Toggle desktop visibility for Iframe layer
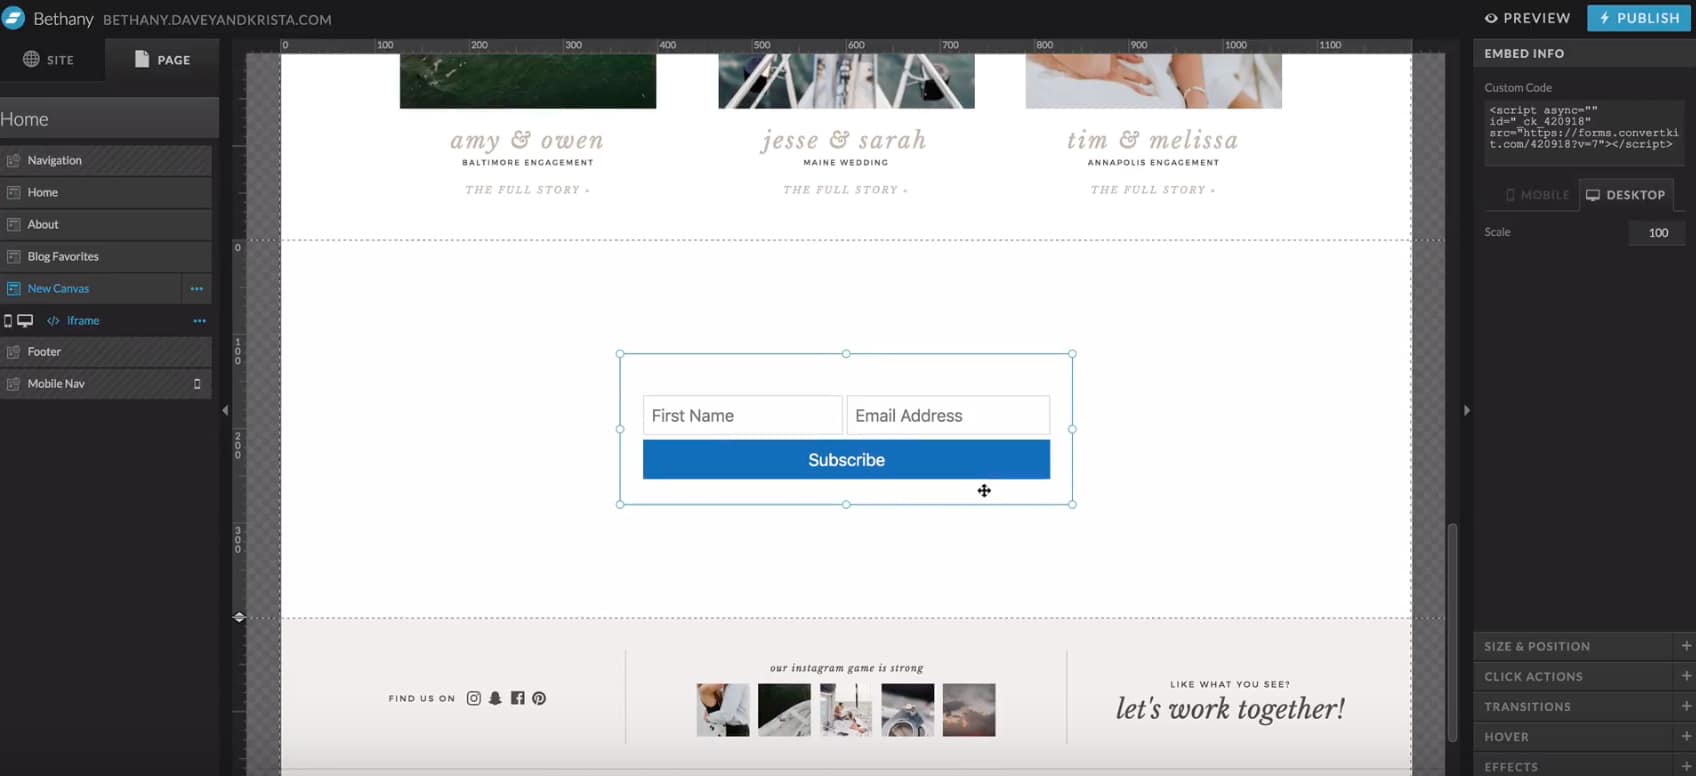 pyautogui.click(x=25, y=321)
